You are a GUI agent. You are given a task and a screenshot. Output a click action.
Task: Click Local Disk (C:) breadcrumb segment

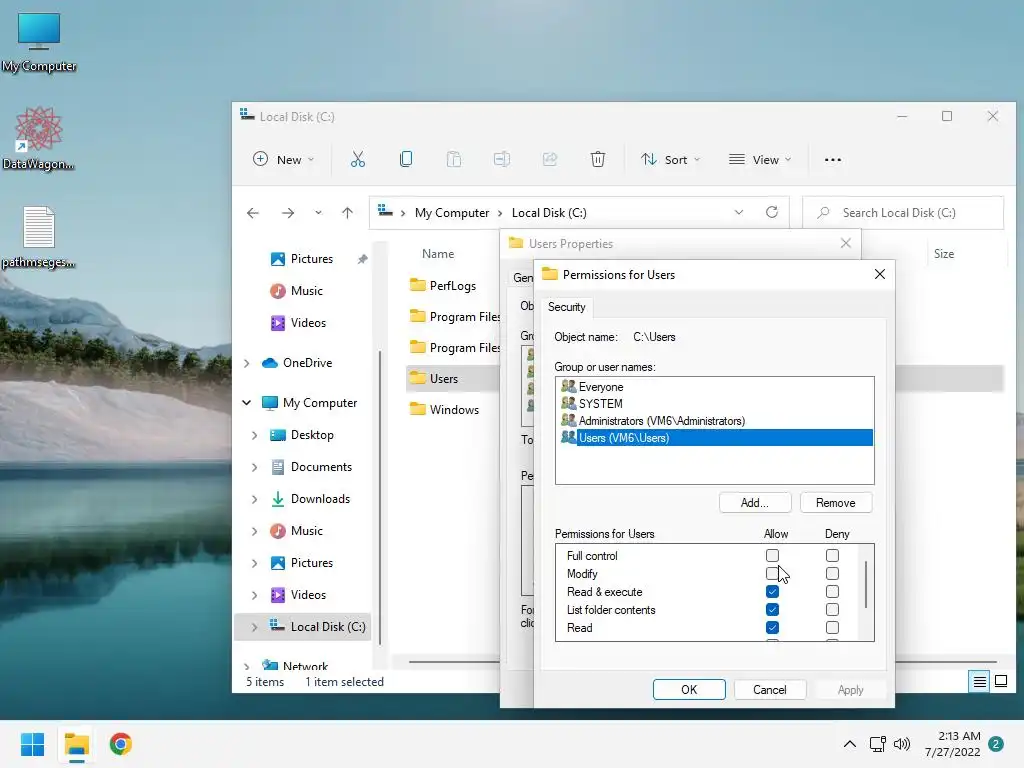coord(549,213)
